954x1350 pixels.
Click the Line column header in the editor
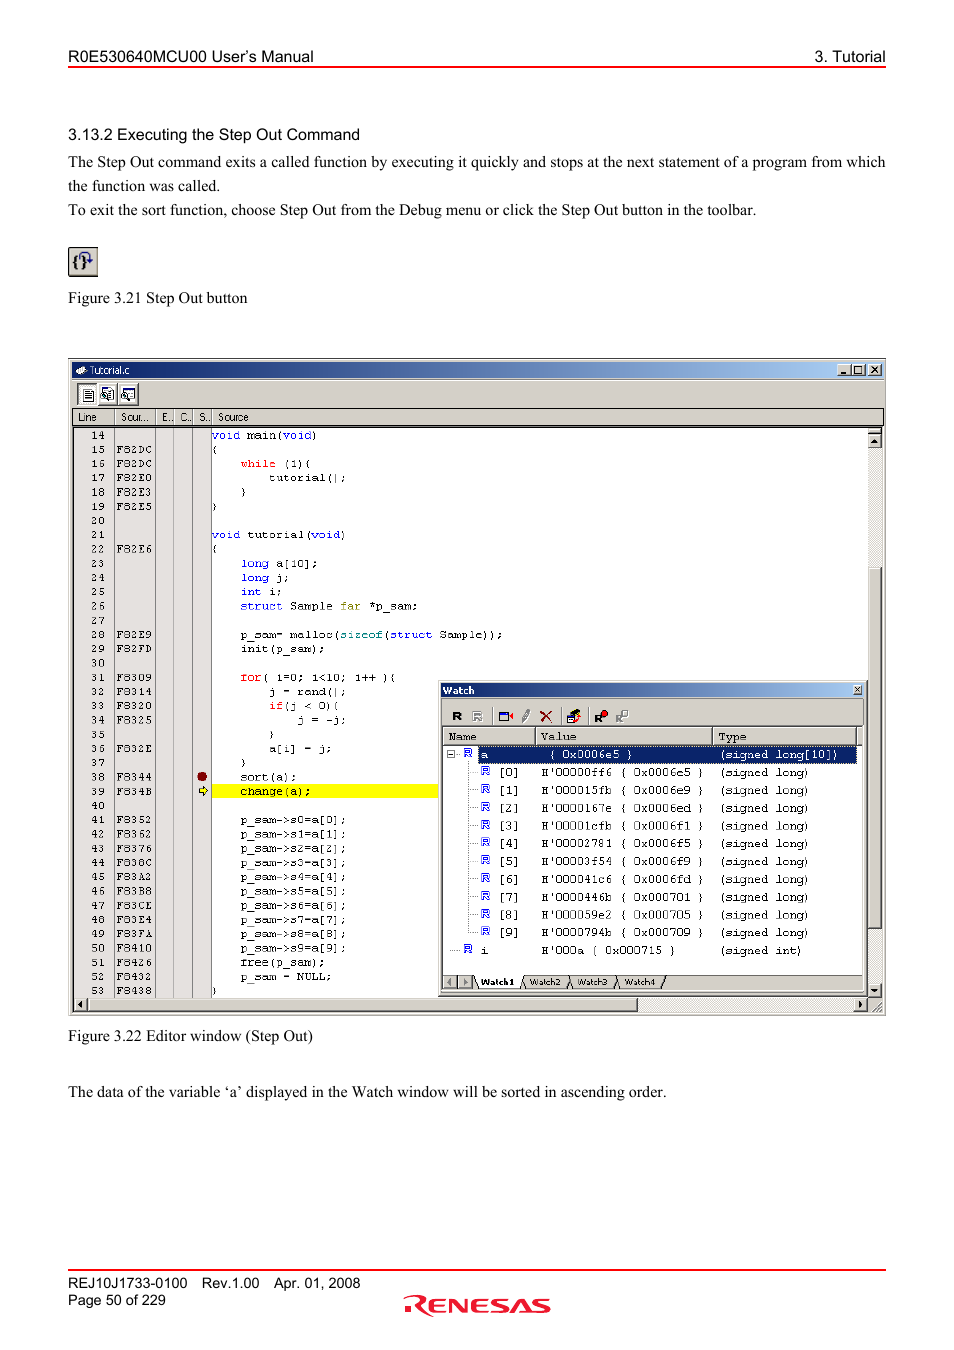coord(94,417)
